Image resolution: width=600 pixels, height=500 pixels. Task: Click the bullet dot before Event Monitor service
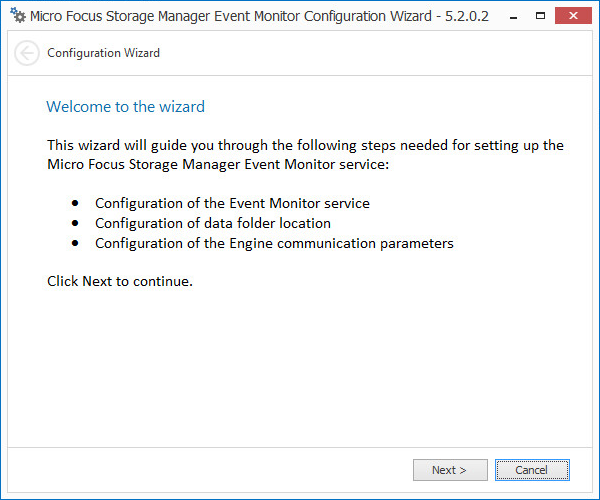click(x=75, y=203)
